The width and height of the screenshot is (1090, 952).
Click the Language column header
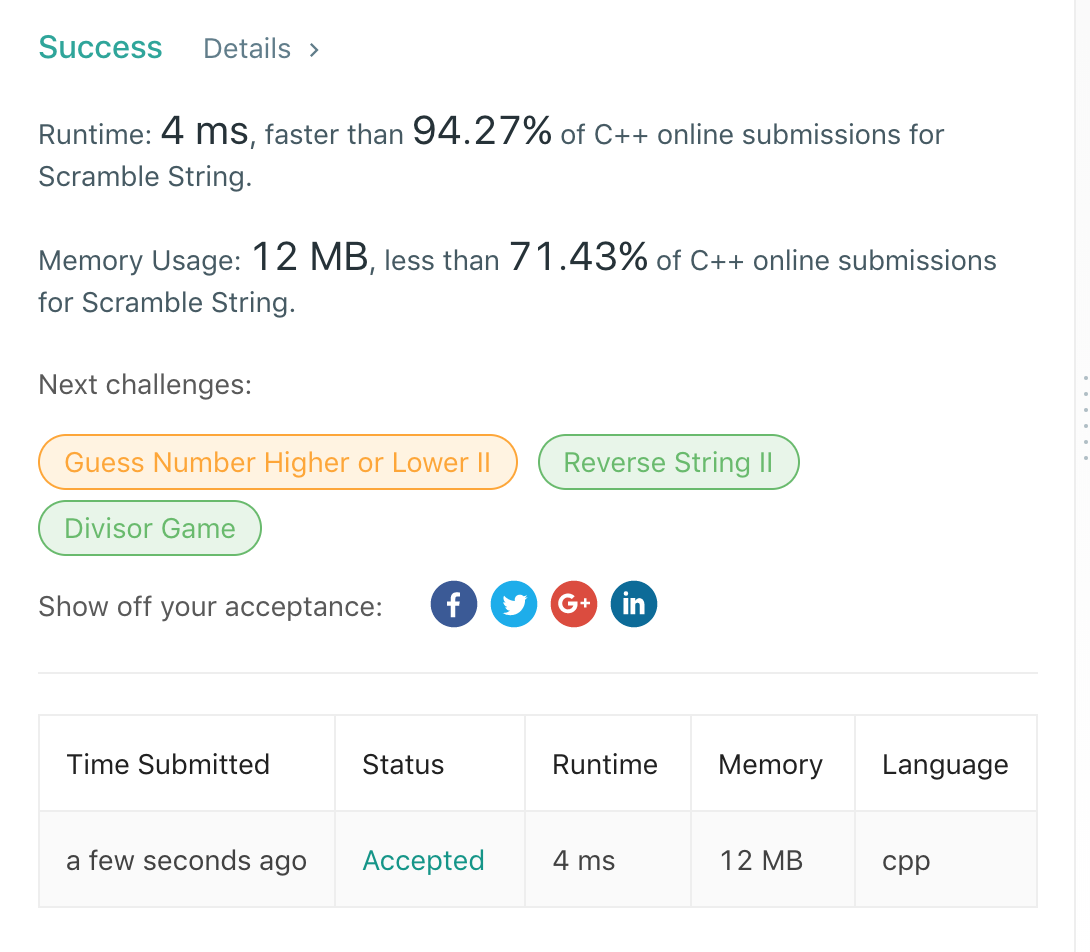pyautogui.click(x=945, y=765)
